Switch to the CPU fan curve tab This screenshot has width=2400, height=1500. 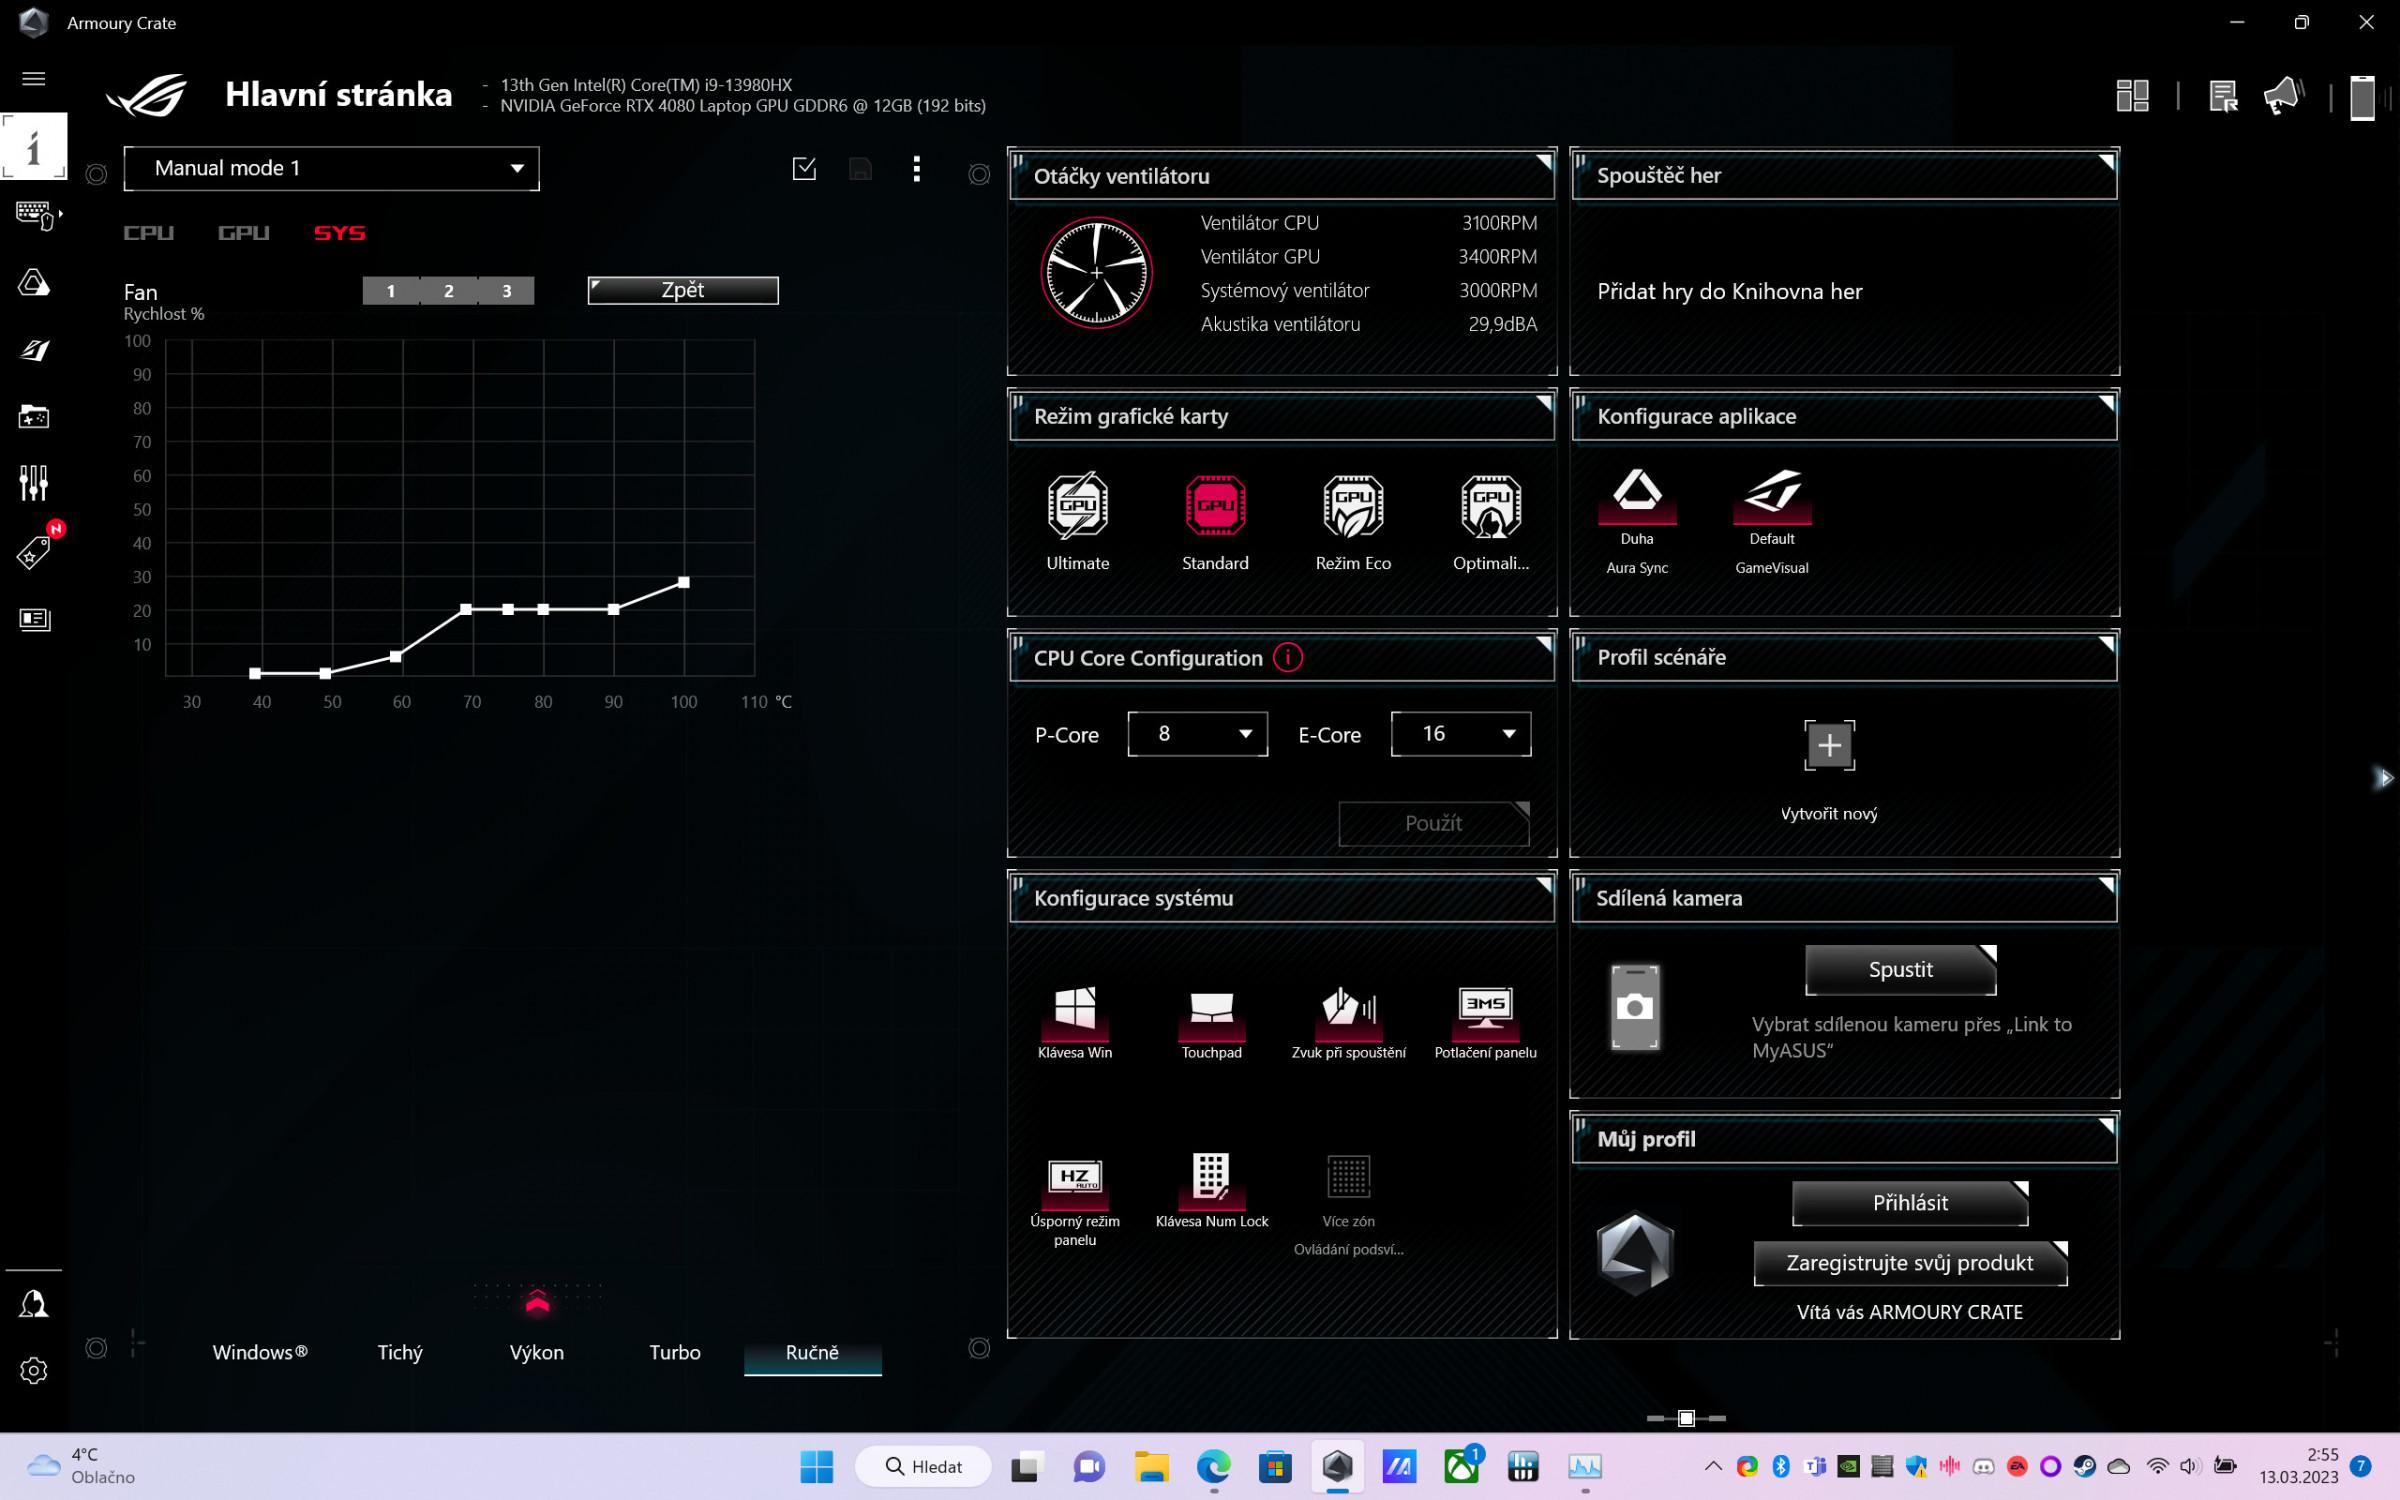[148, 233]
